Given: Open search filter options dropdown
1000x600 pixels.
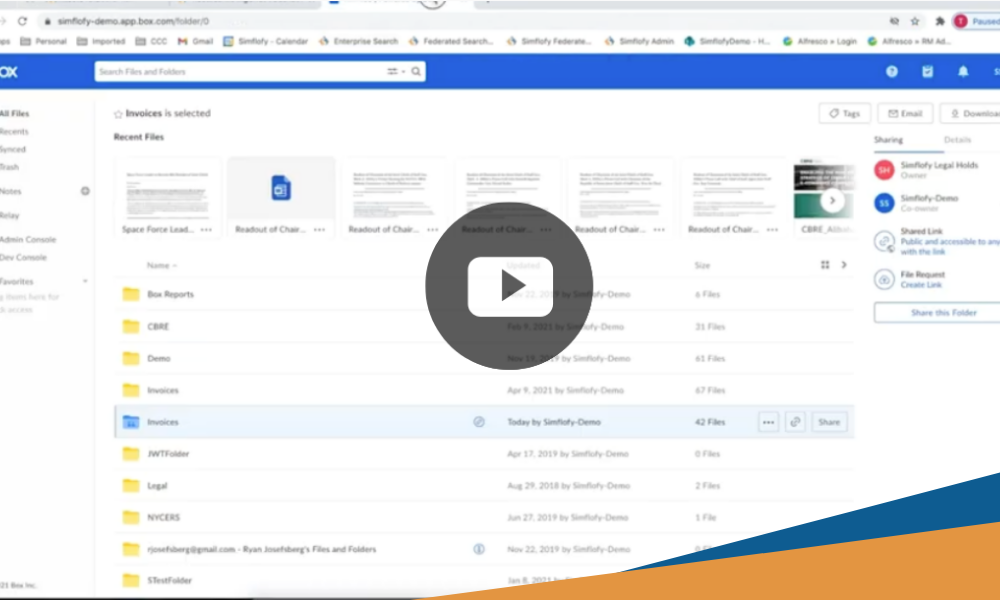Looking at the screenshot, I should point(396,71).
